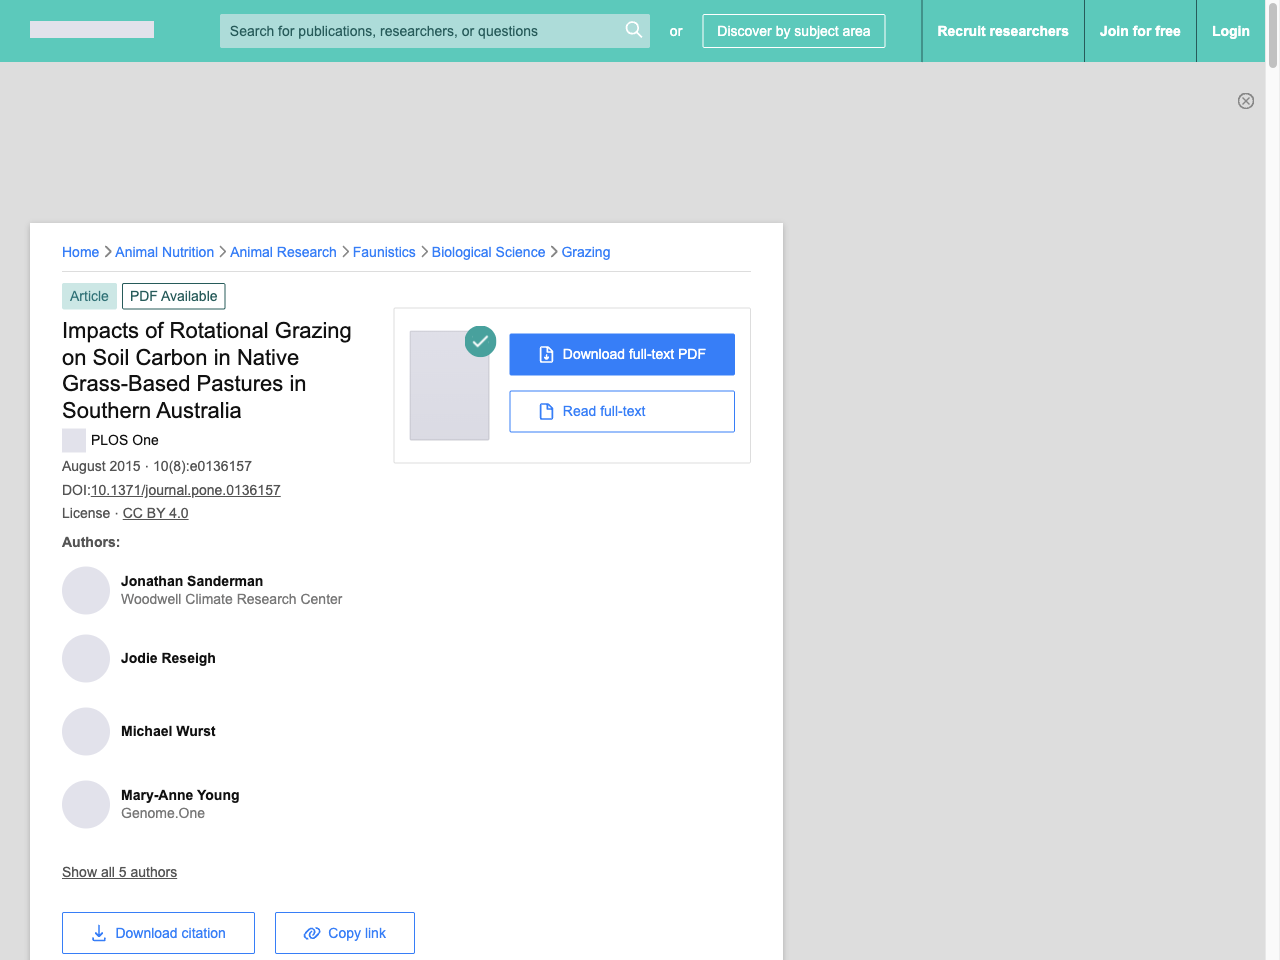
Task: Navigate to the Grazing breadcrumb
Action: coord(586,252)
